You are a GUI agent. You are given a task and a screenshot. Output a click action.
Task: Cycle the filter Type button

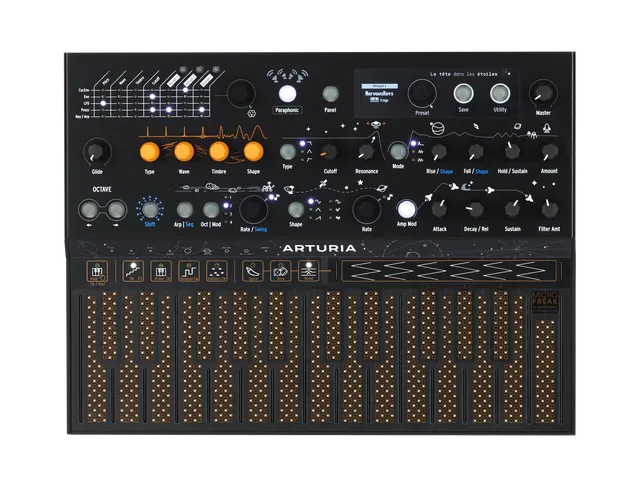[288, 151]
